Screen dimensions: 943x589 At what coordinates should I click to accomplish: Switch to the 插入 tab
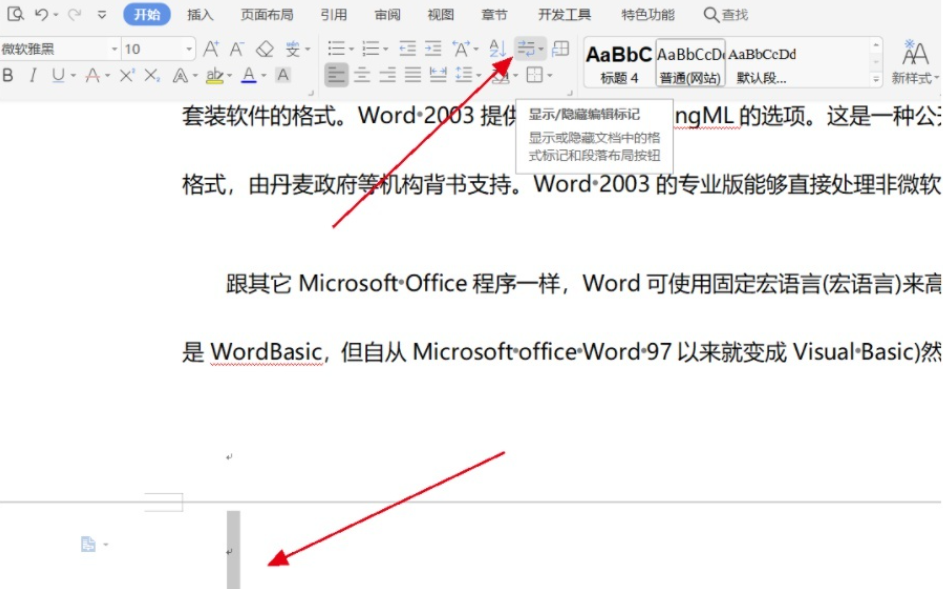tap(200, 15)
